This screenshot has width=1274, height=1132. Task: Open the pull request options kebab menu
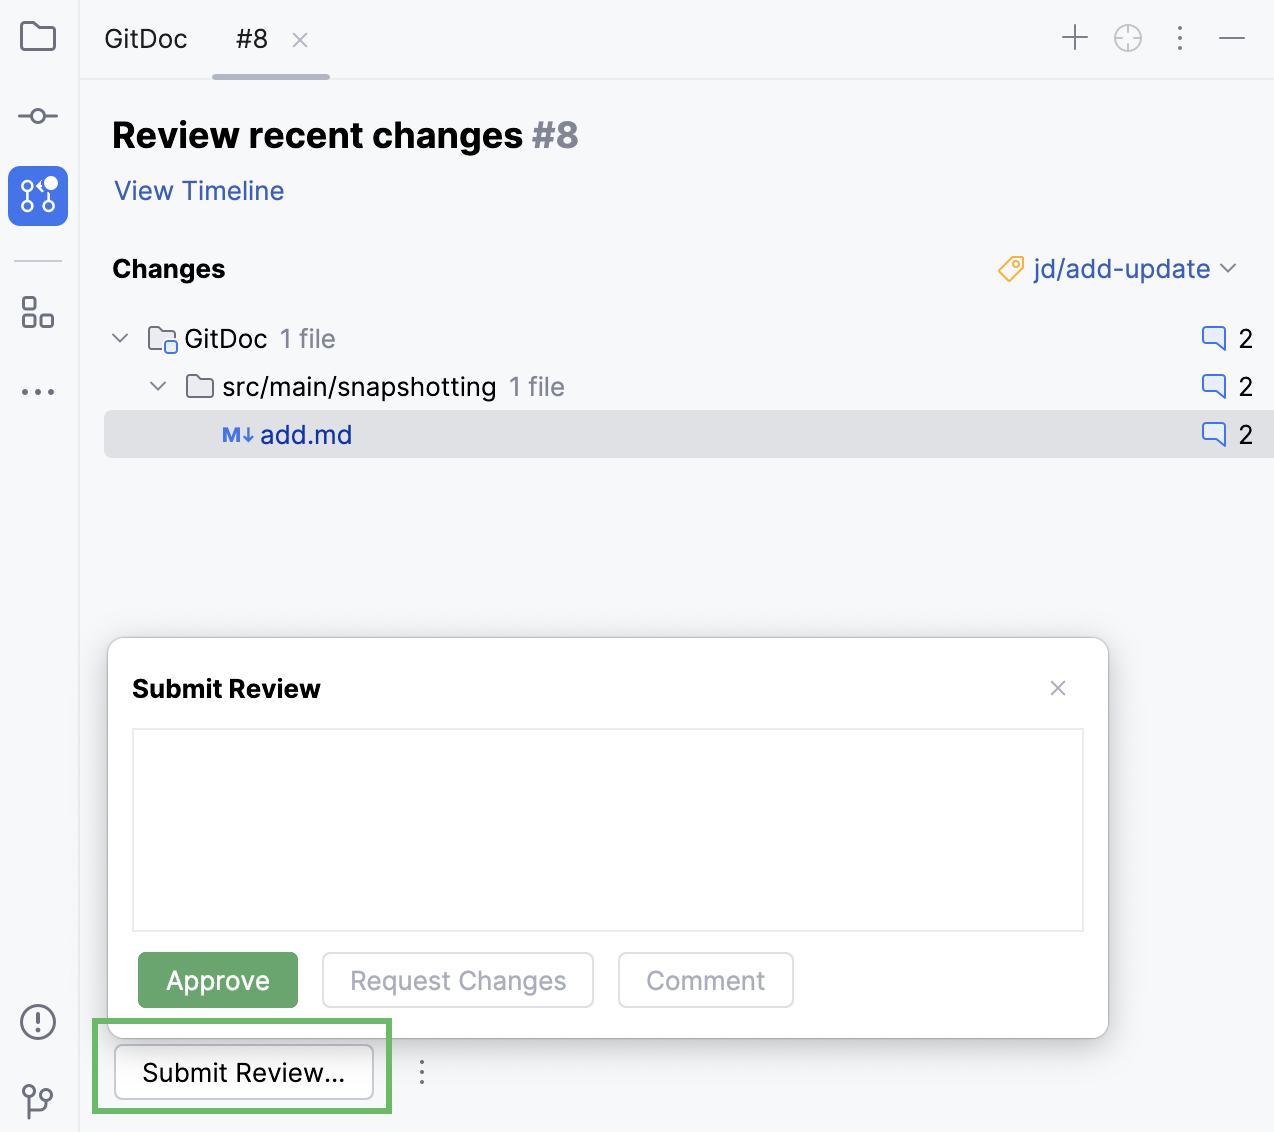[x=1180, y=38]
